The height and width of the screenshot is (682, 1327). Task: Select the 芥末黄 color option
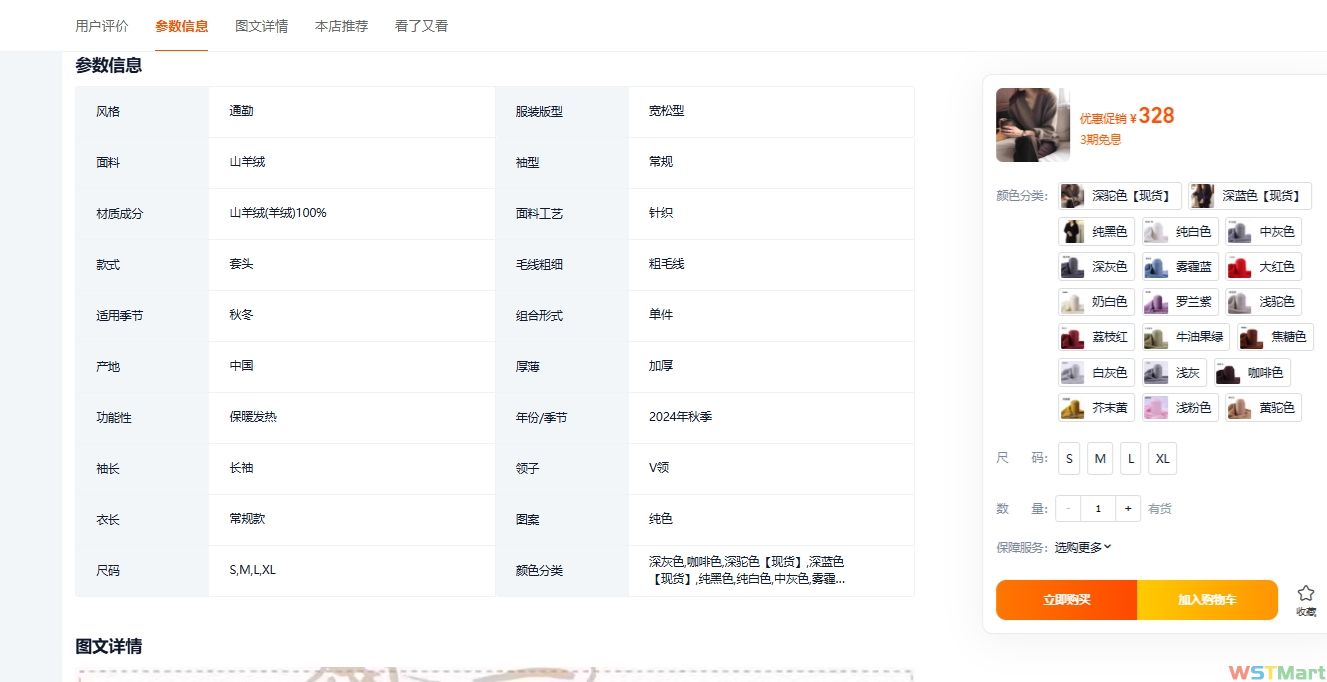1096,408
